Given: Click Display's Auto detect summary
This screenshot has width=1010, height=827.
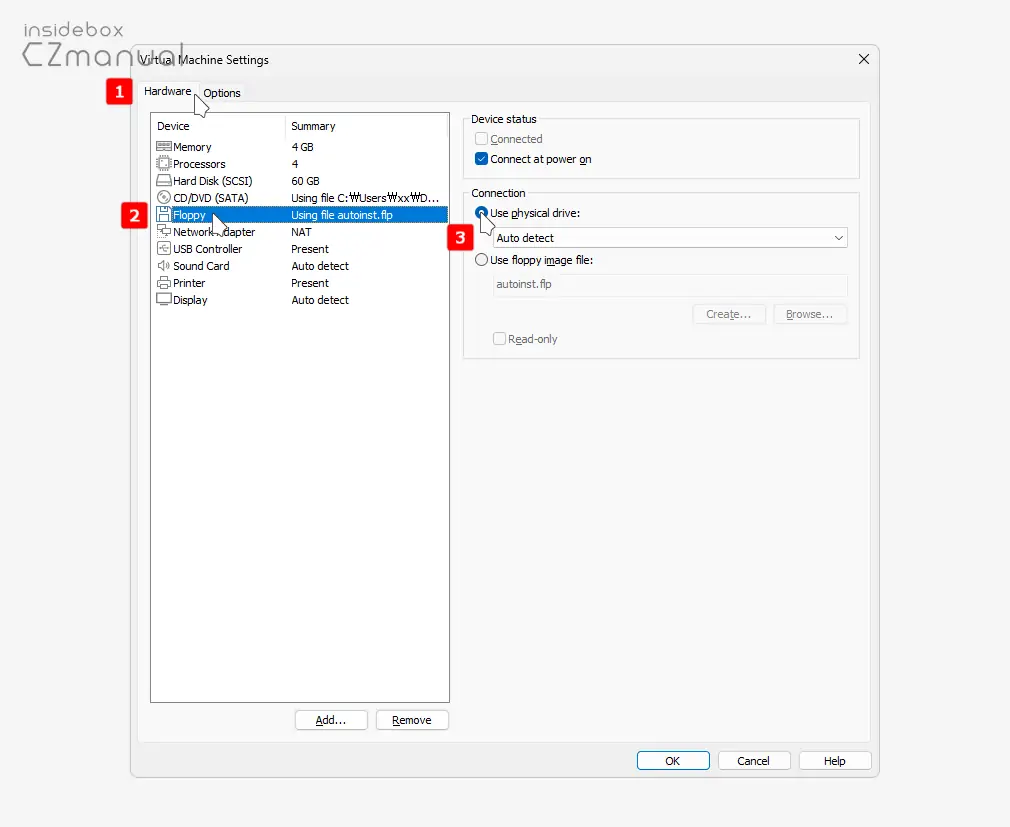Looking at the screenshot, I should (x=320, y=300).
